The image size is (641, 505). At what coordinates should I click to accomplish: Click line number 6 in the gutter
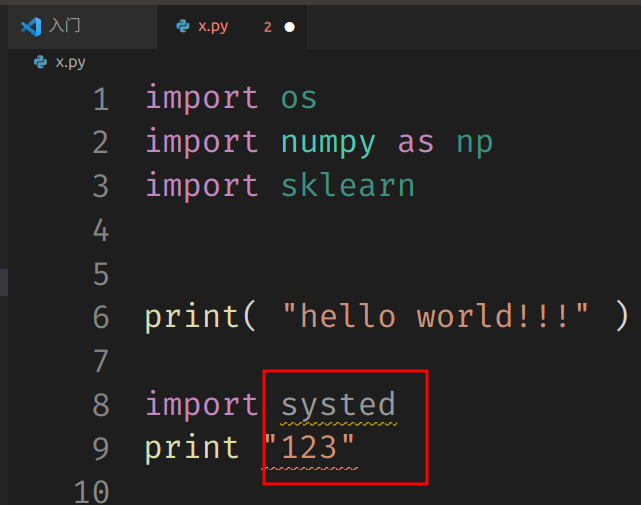(101, 317)
